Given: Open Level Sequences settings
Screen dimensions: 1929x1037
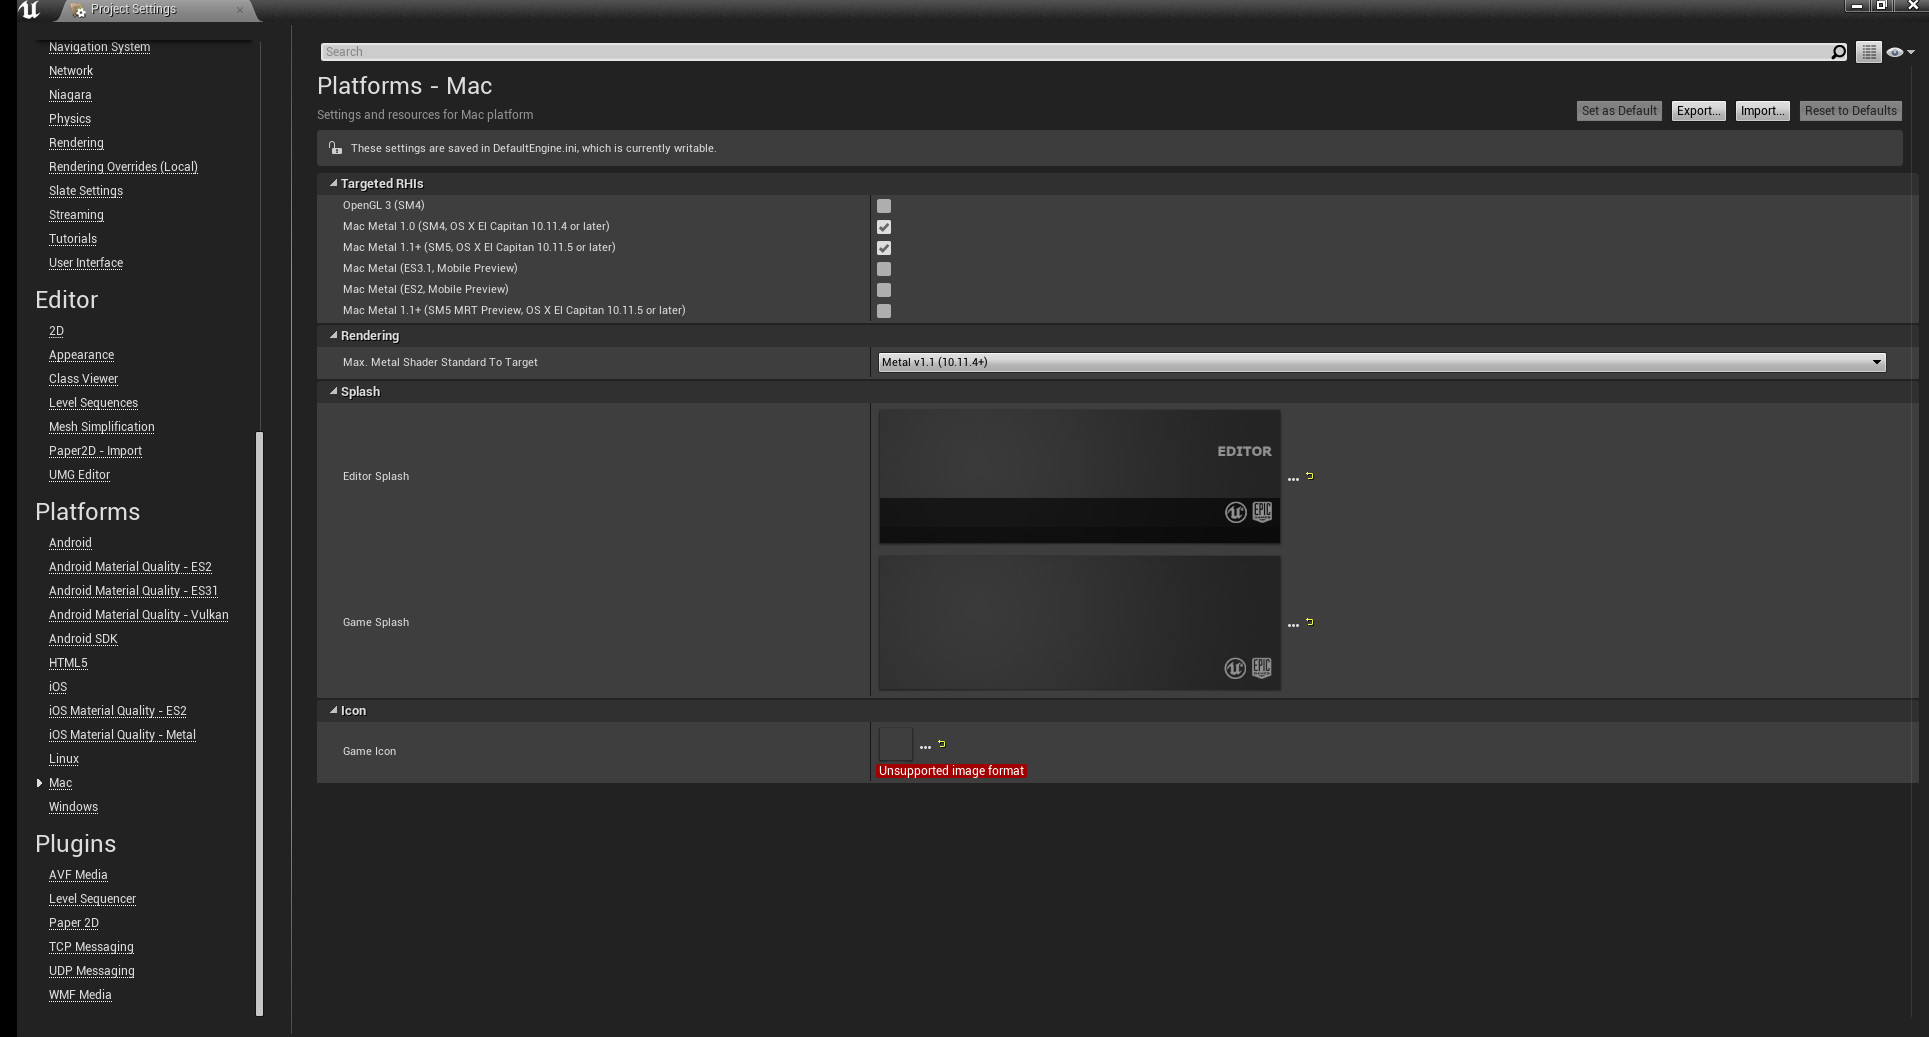Looking at the screenshot, I should (x=93, y=403).
